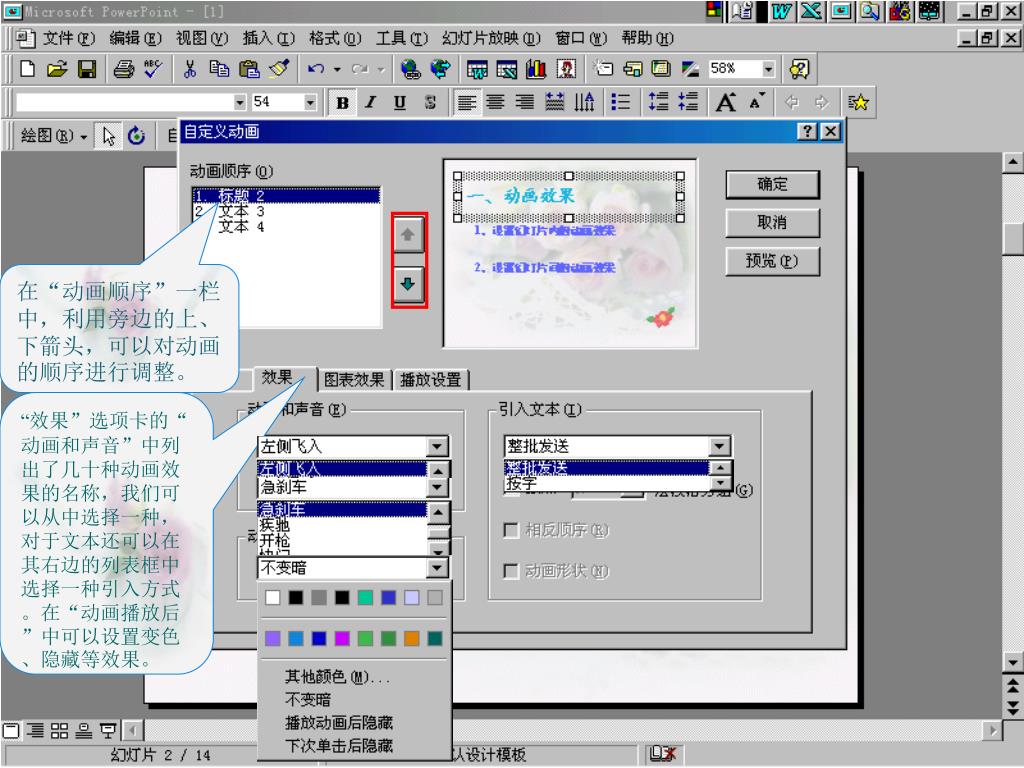Screen dimensions: 1024x768
Task: Open the 幻灯片放映 menu
Action: click(x=492, y=39)
